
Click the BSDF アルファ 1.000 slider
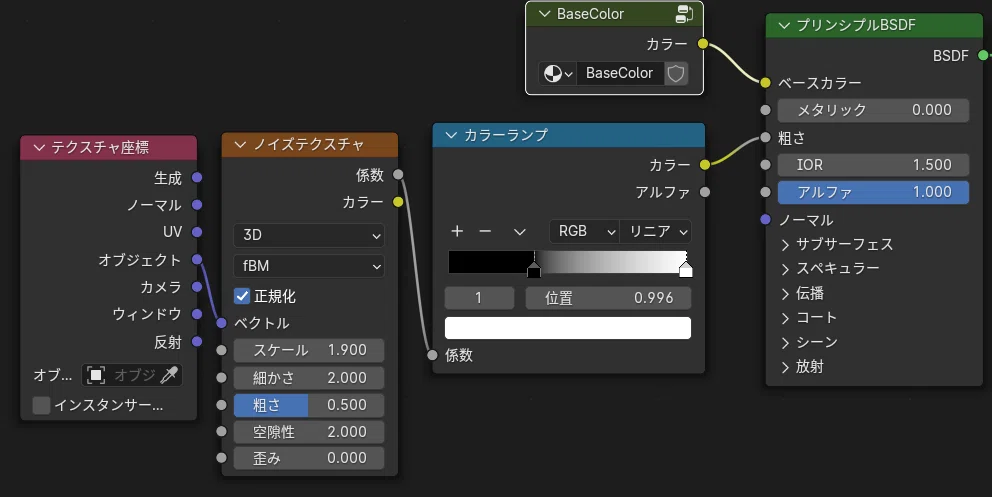873,192
